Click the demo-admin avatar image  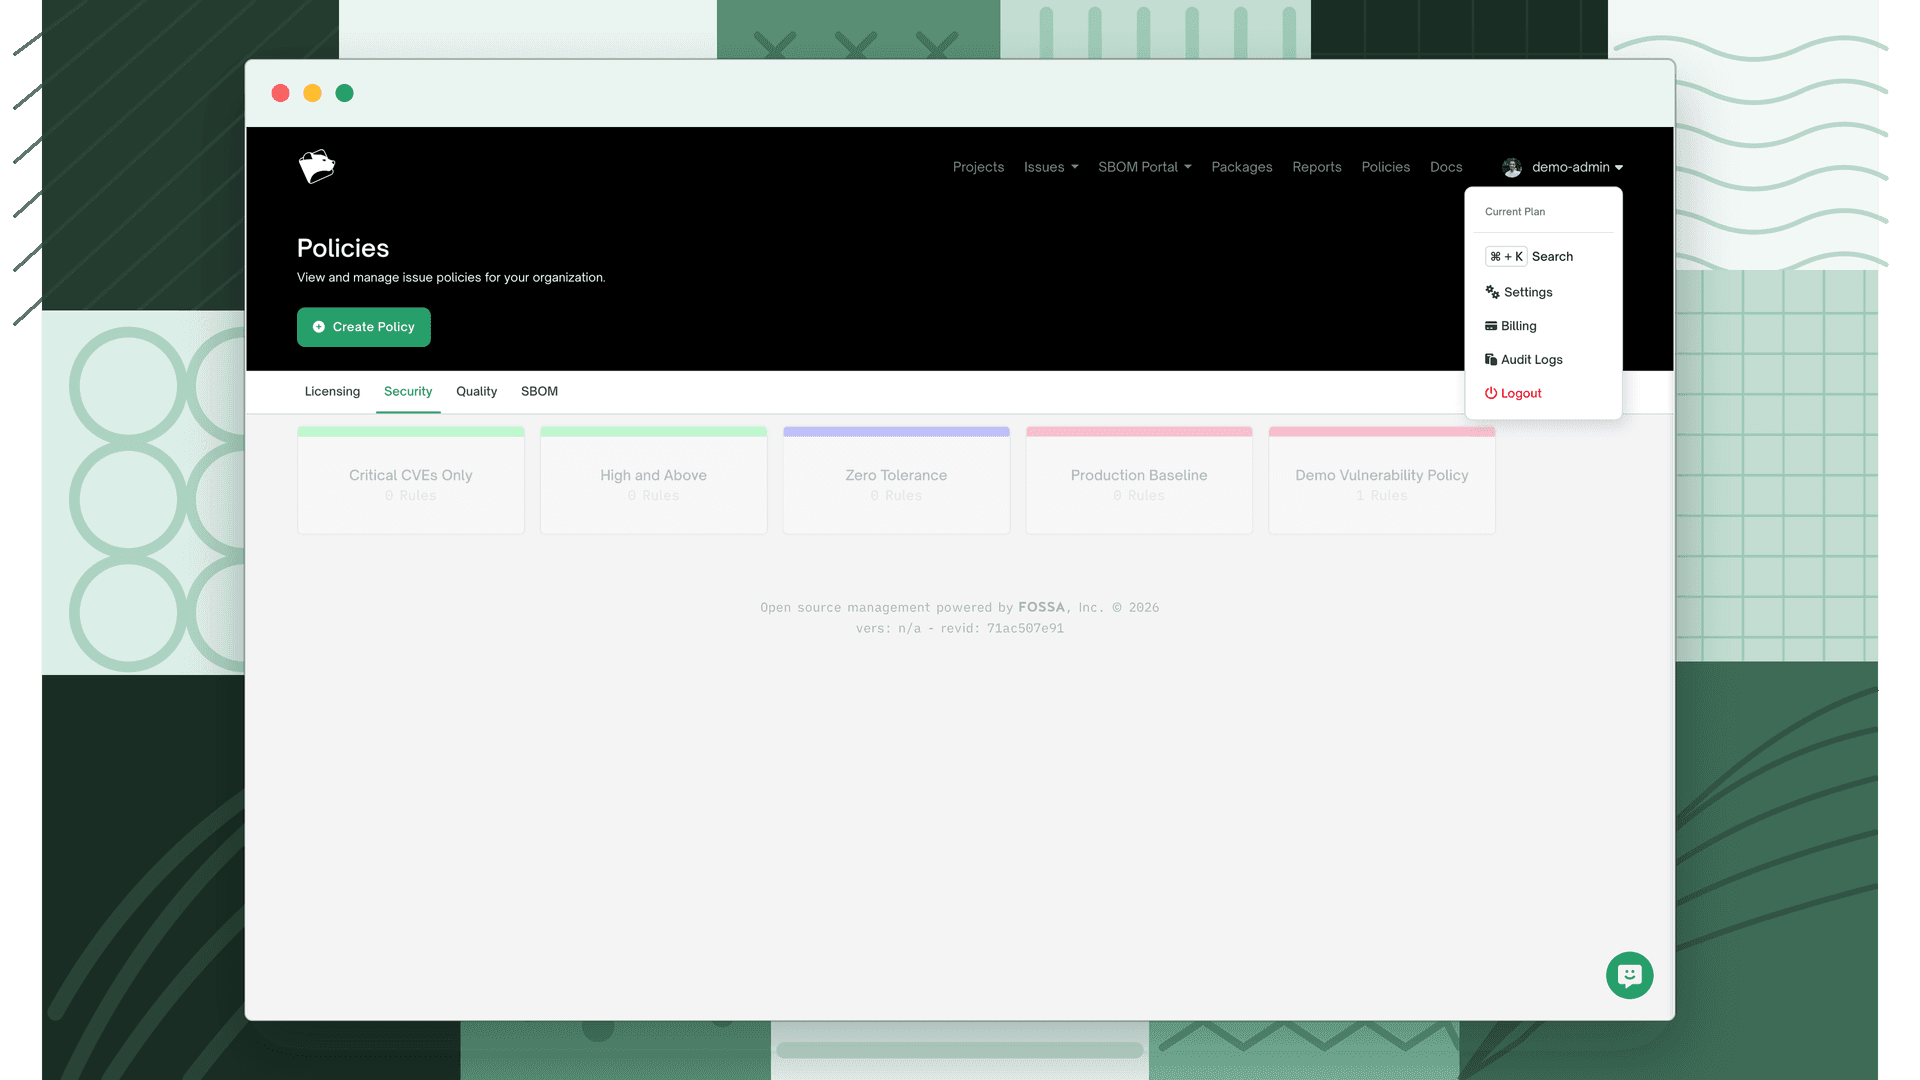(x=1512, y=167)
